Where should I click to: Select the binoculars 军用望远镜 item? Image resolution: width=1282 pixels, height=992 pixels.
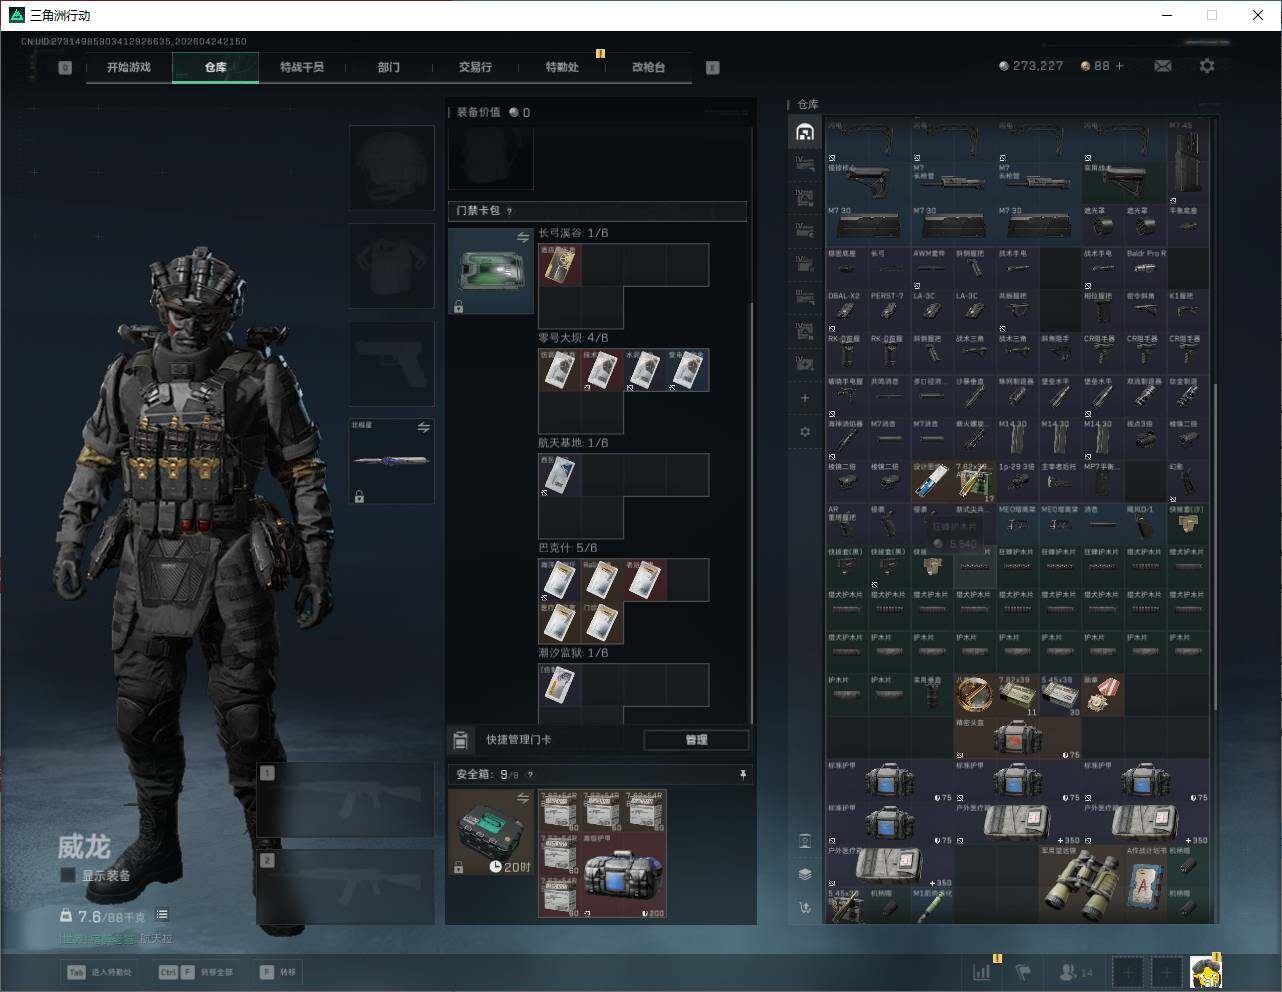(1082, 884)
